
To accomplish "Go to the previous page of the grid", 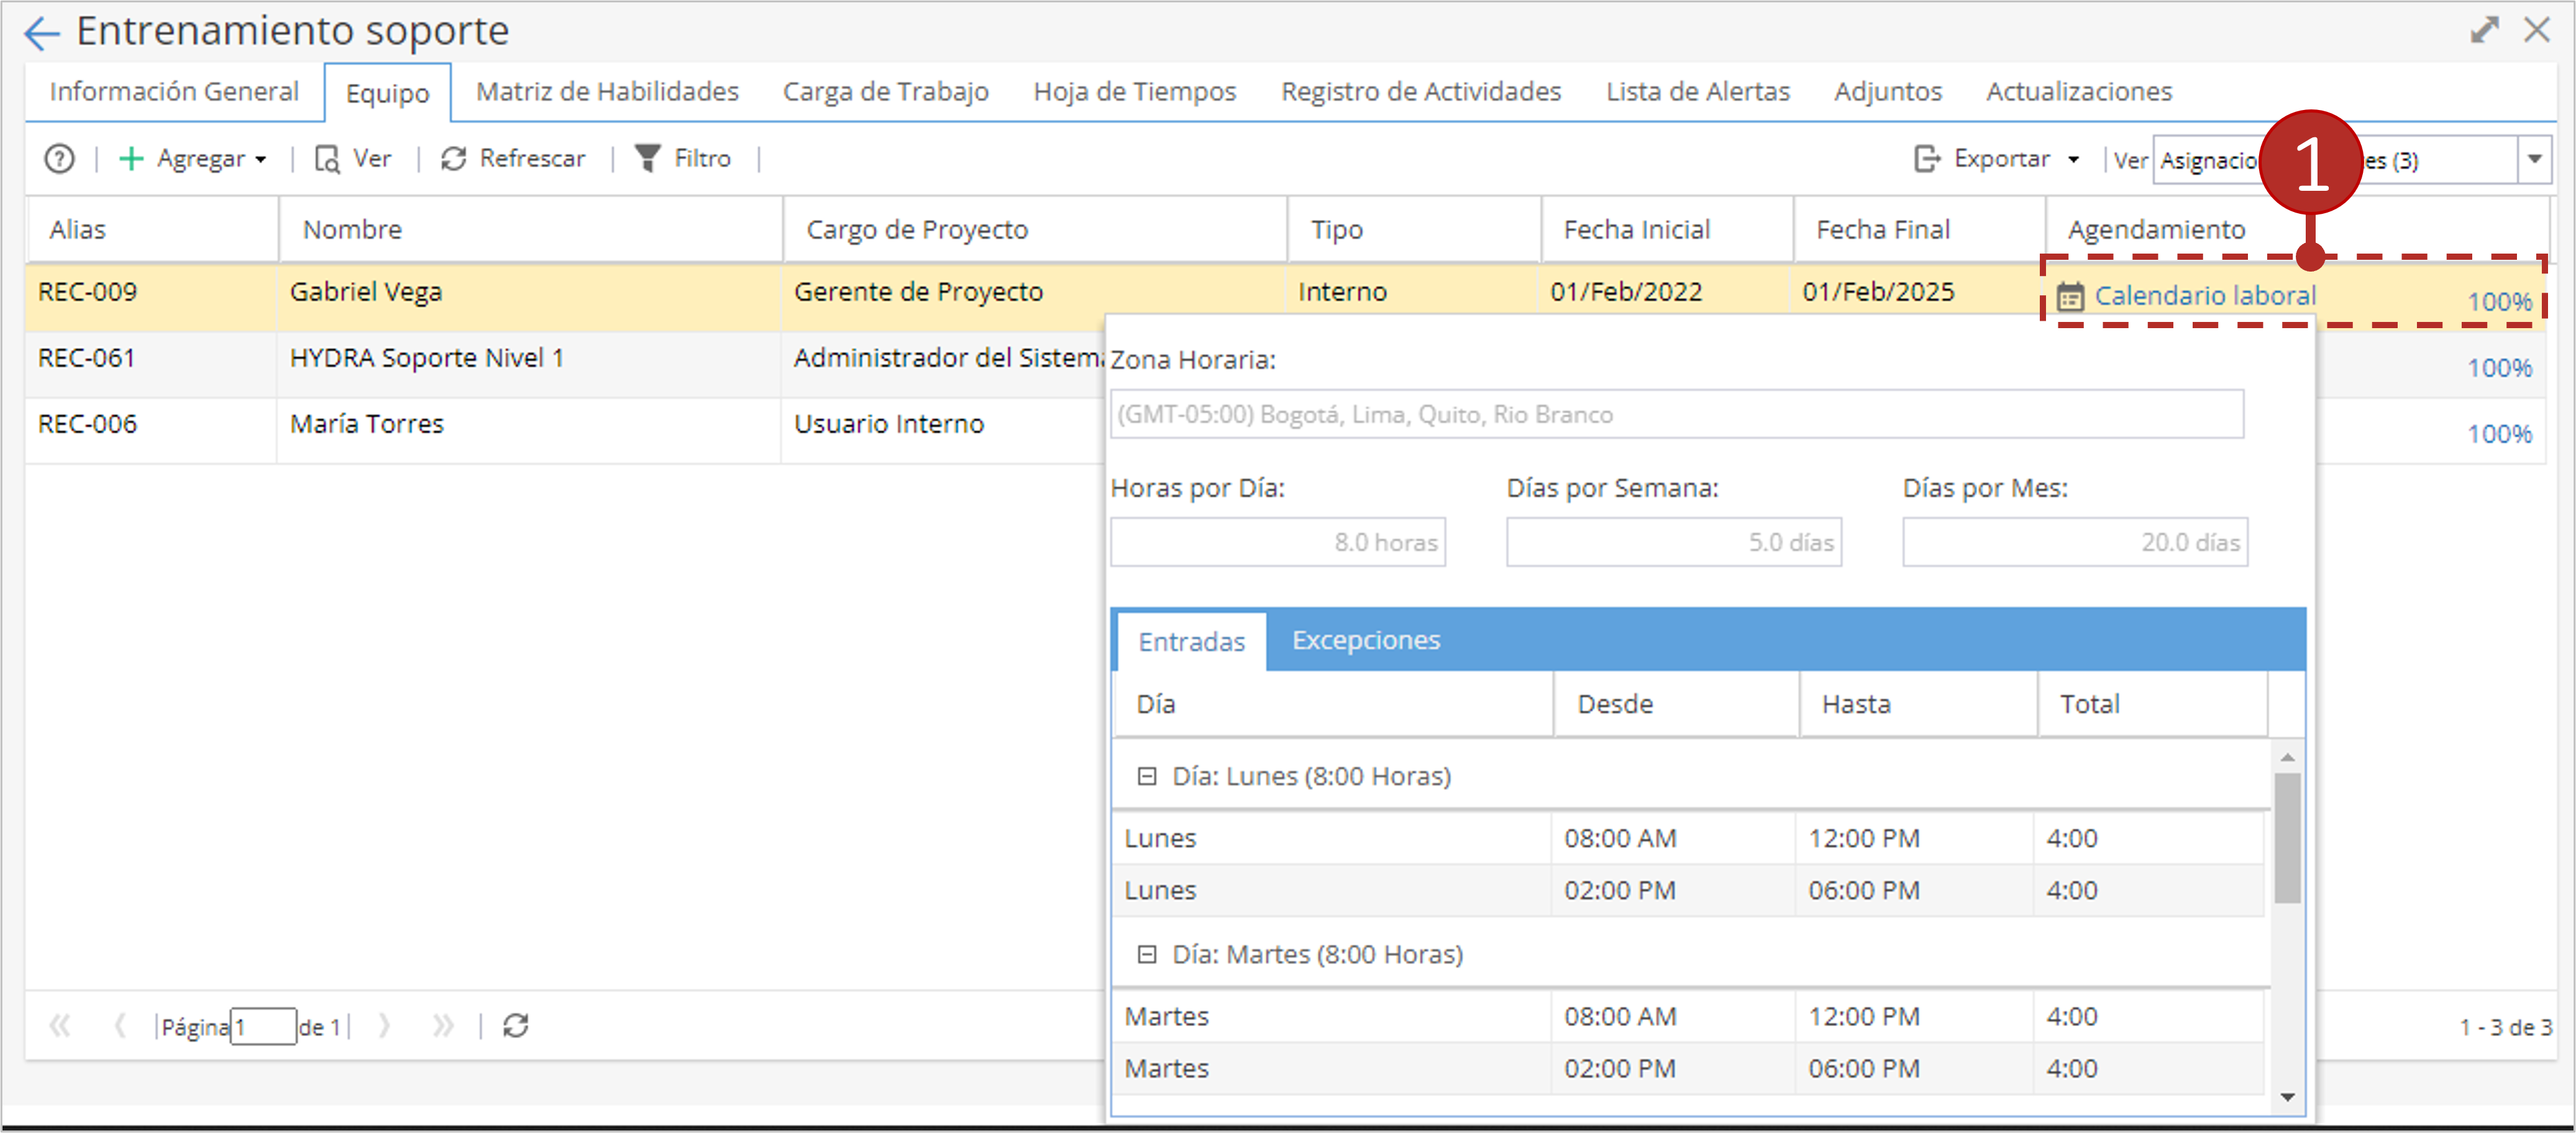I will point(120,1025).
